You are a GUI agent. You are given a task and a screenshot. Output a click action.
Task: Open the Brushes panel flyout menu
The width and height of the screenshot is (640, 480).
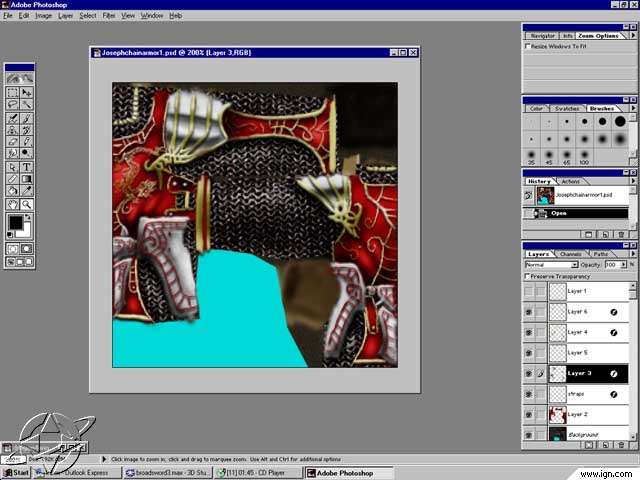[633, 108]
